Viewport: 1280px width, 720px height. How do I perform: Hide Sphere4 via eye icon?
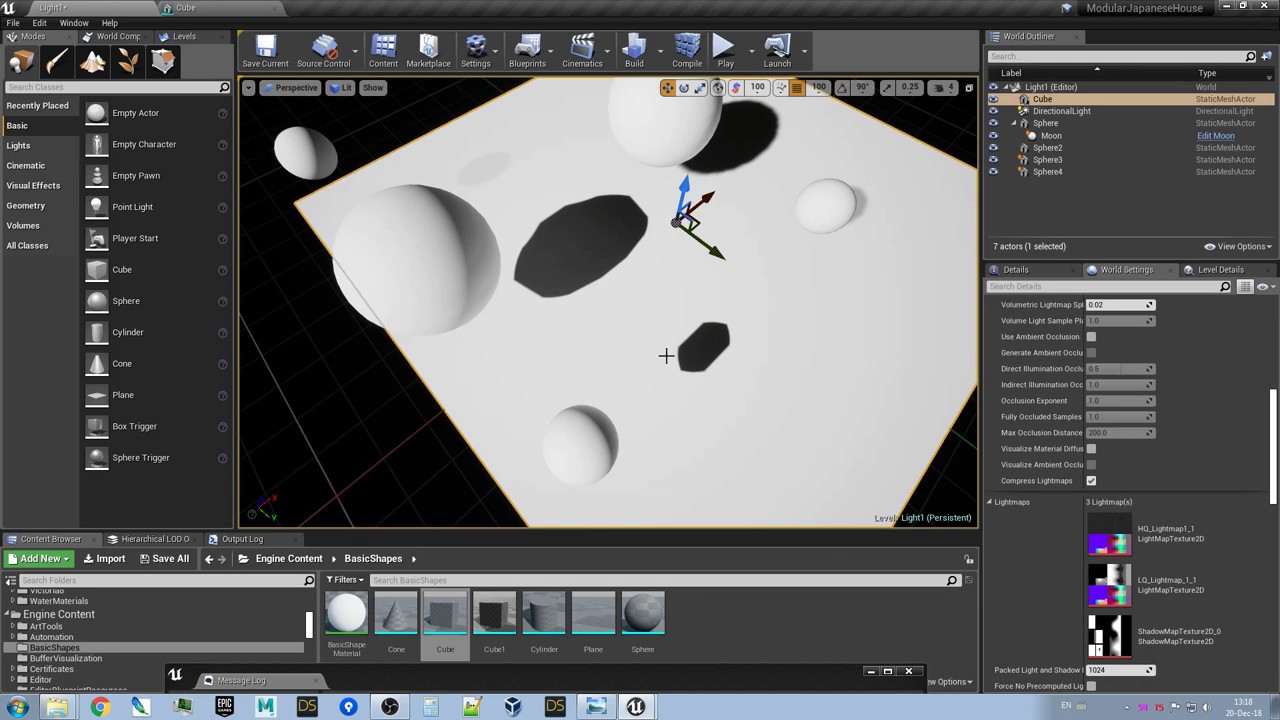993,172
